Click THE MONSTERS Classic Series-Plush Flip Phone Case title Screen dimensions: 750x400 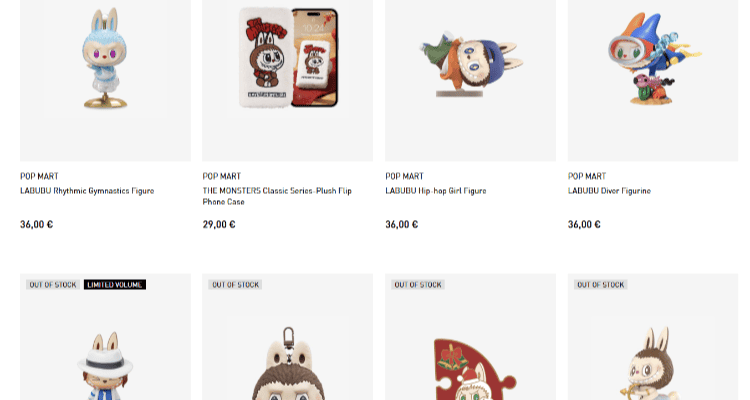[277, 196]
